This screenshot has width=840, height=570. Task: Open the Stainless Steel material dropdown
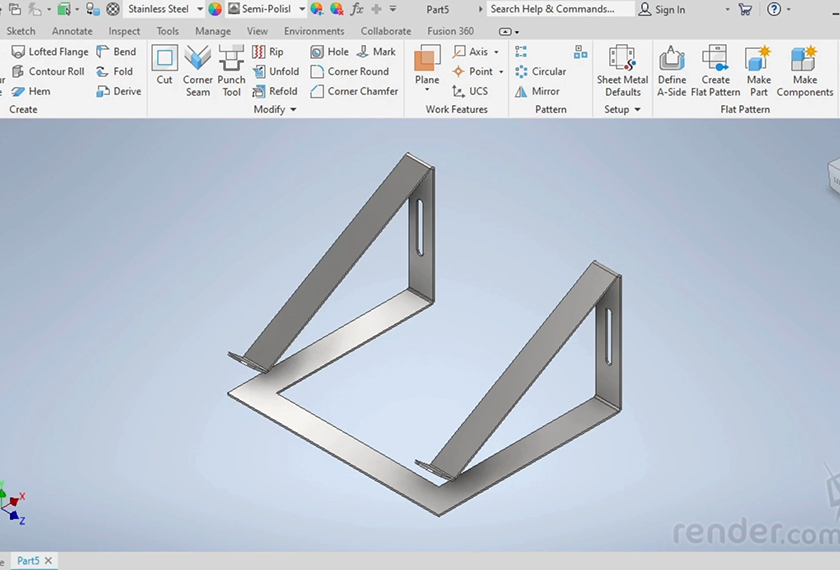200,9
